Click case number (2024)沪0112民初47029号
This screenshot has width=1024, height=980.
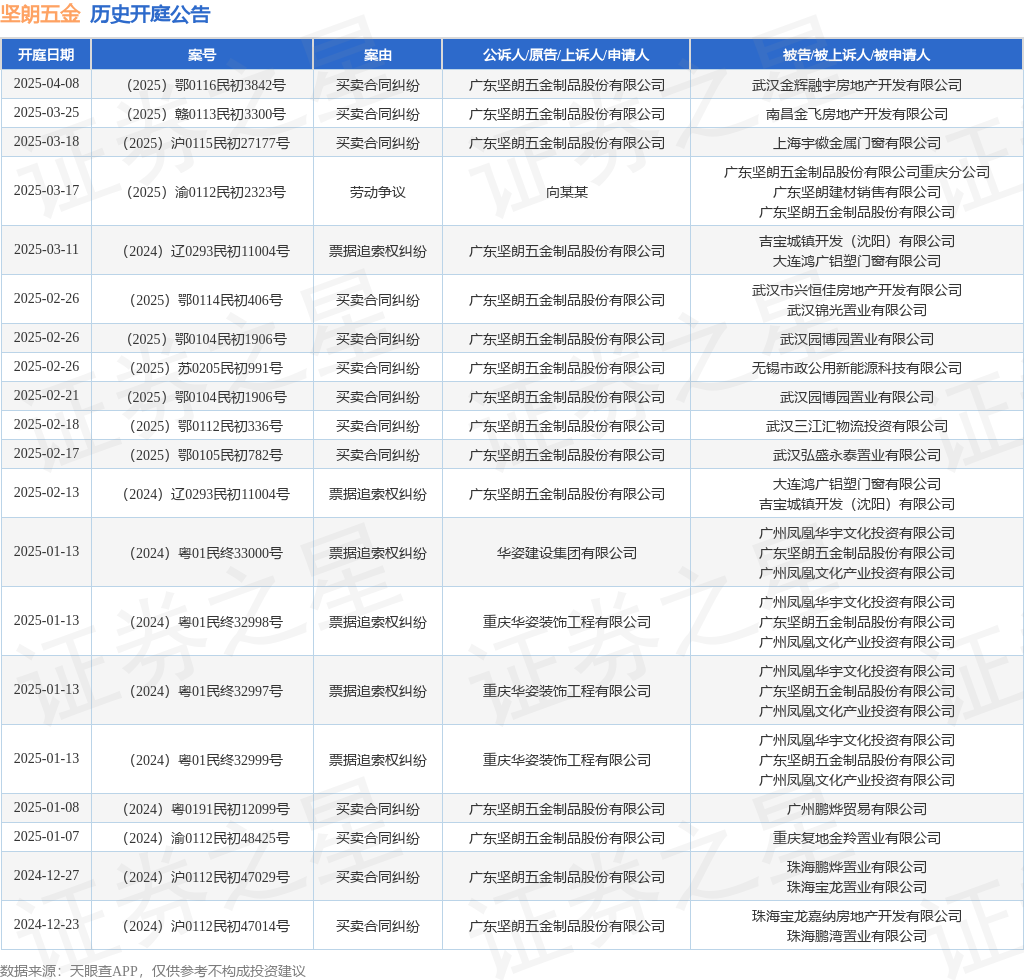(206, 877)
